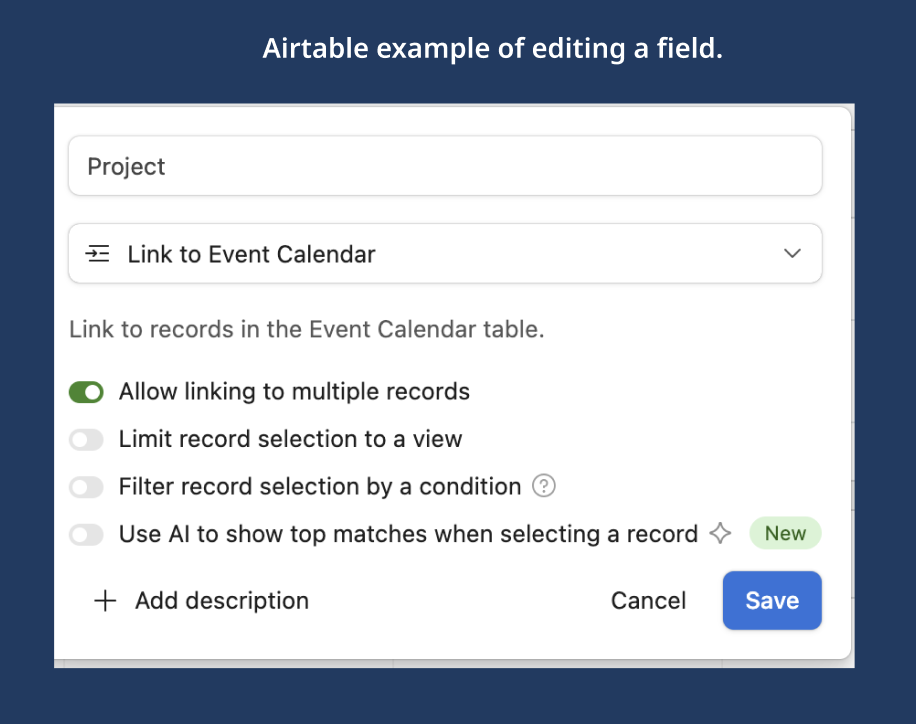This screenshot has height=724, width=916.
Task: Cancel editing the field
Action: [649, 601]
